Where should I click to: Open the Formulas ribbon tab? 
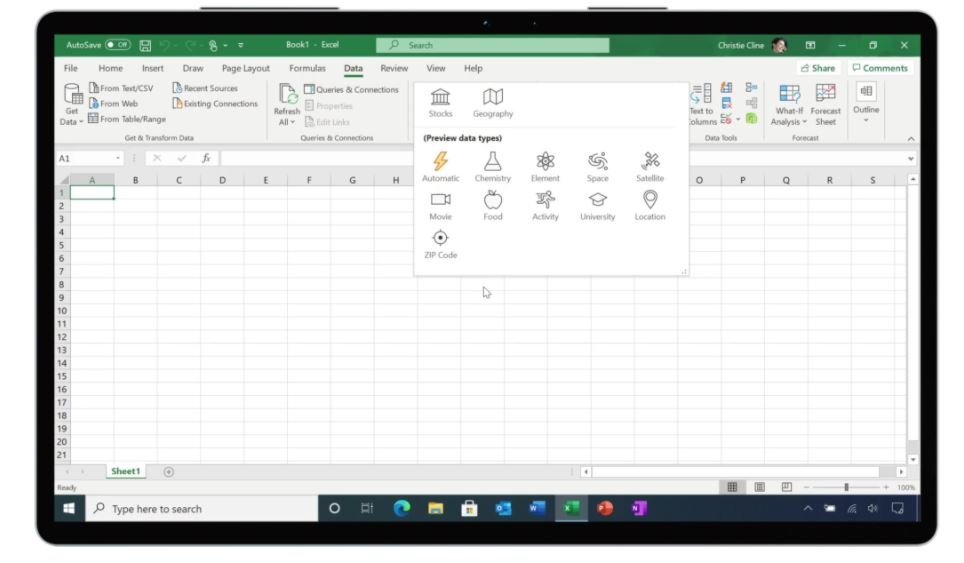[307, 68]
